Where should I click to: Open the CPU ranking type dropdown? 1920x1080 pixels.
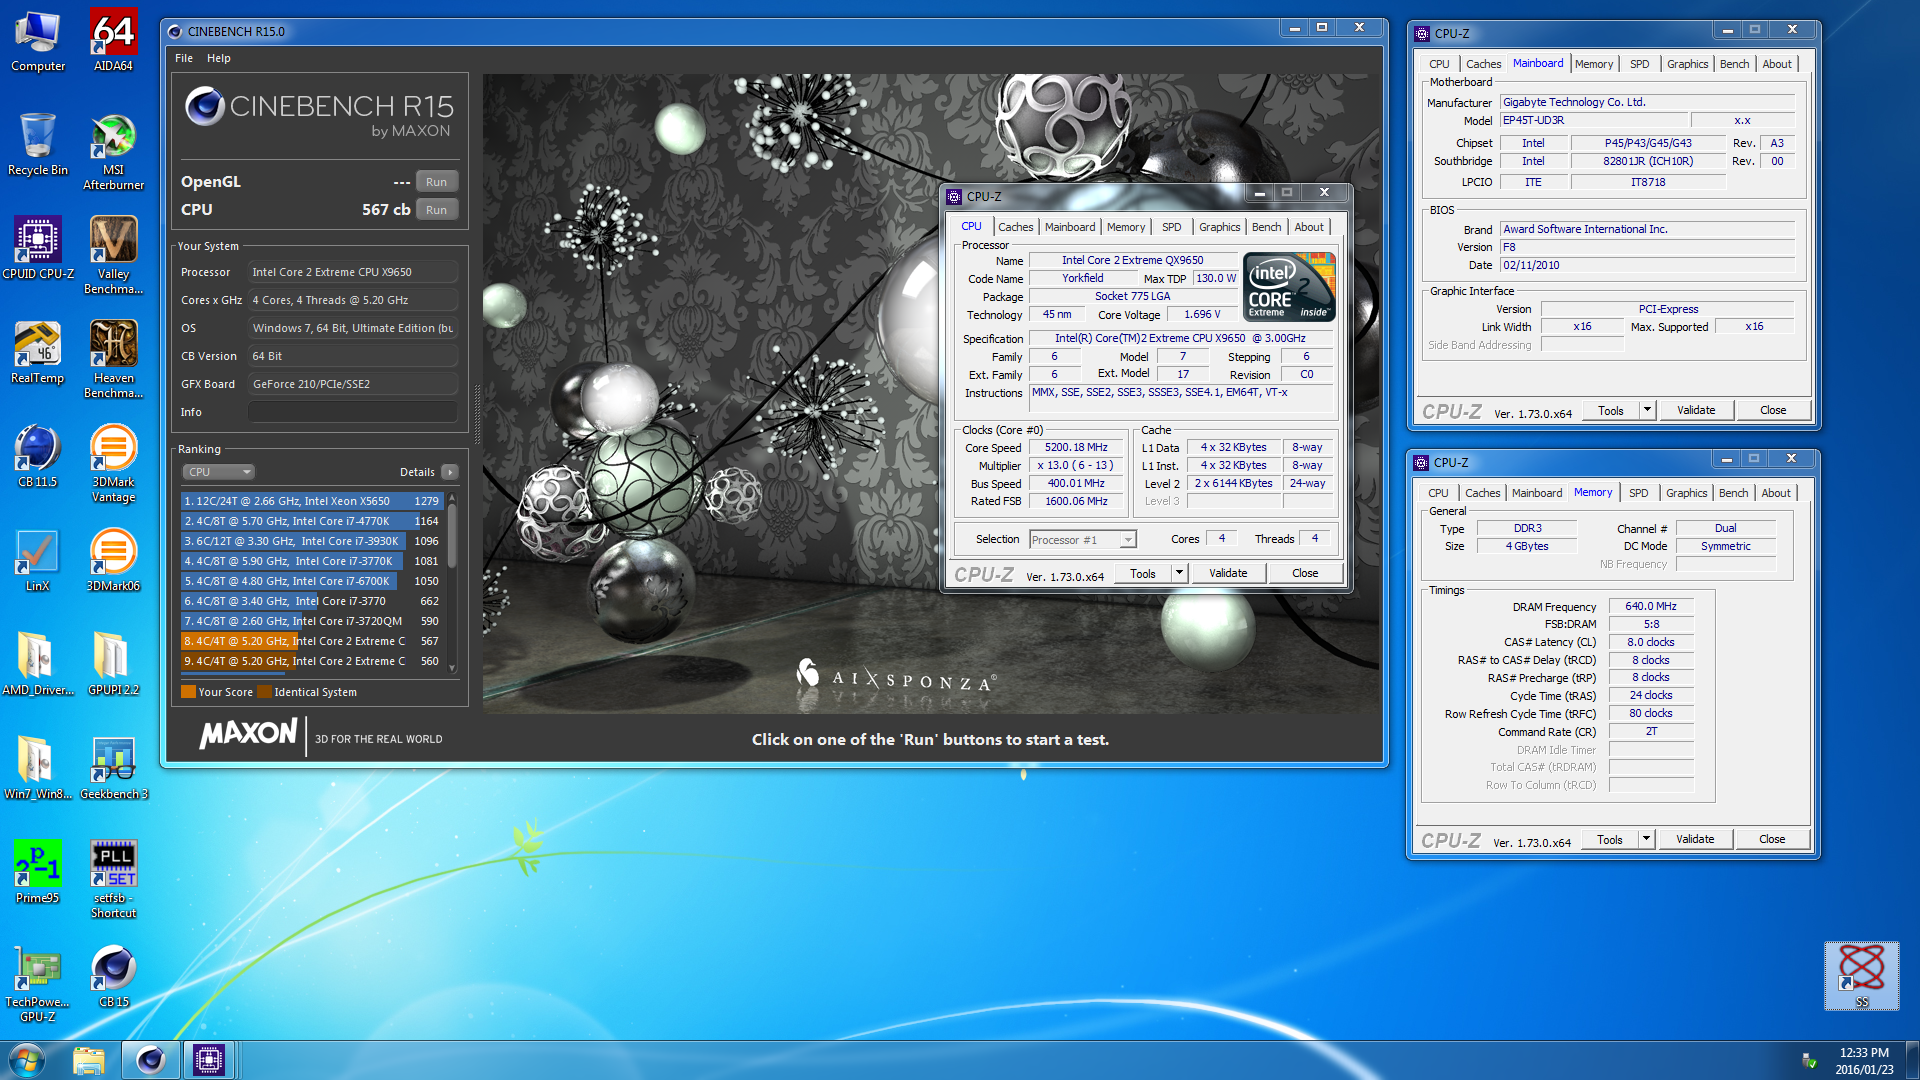pyautogui.click(x=218, y=472)
